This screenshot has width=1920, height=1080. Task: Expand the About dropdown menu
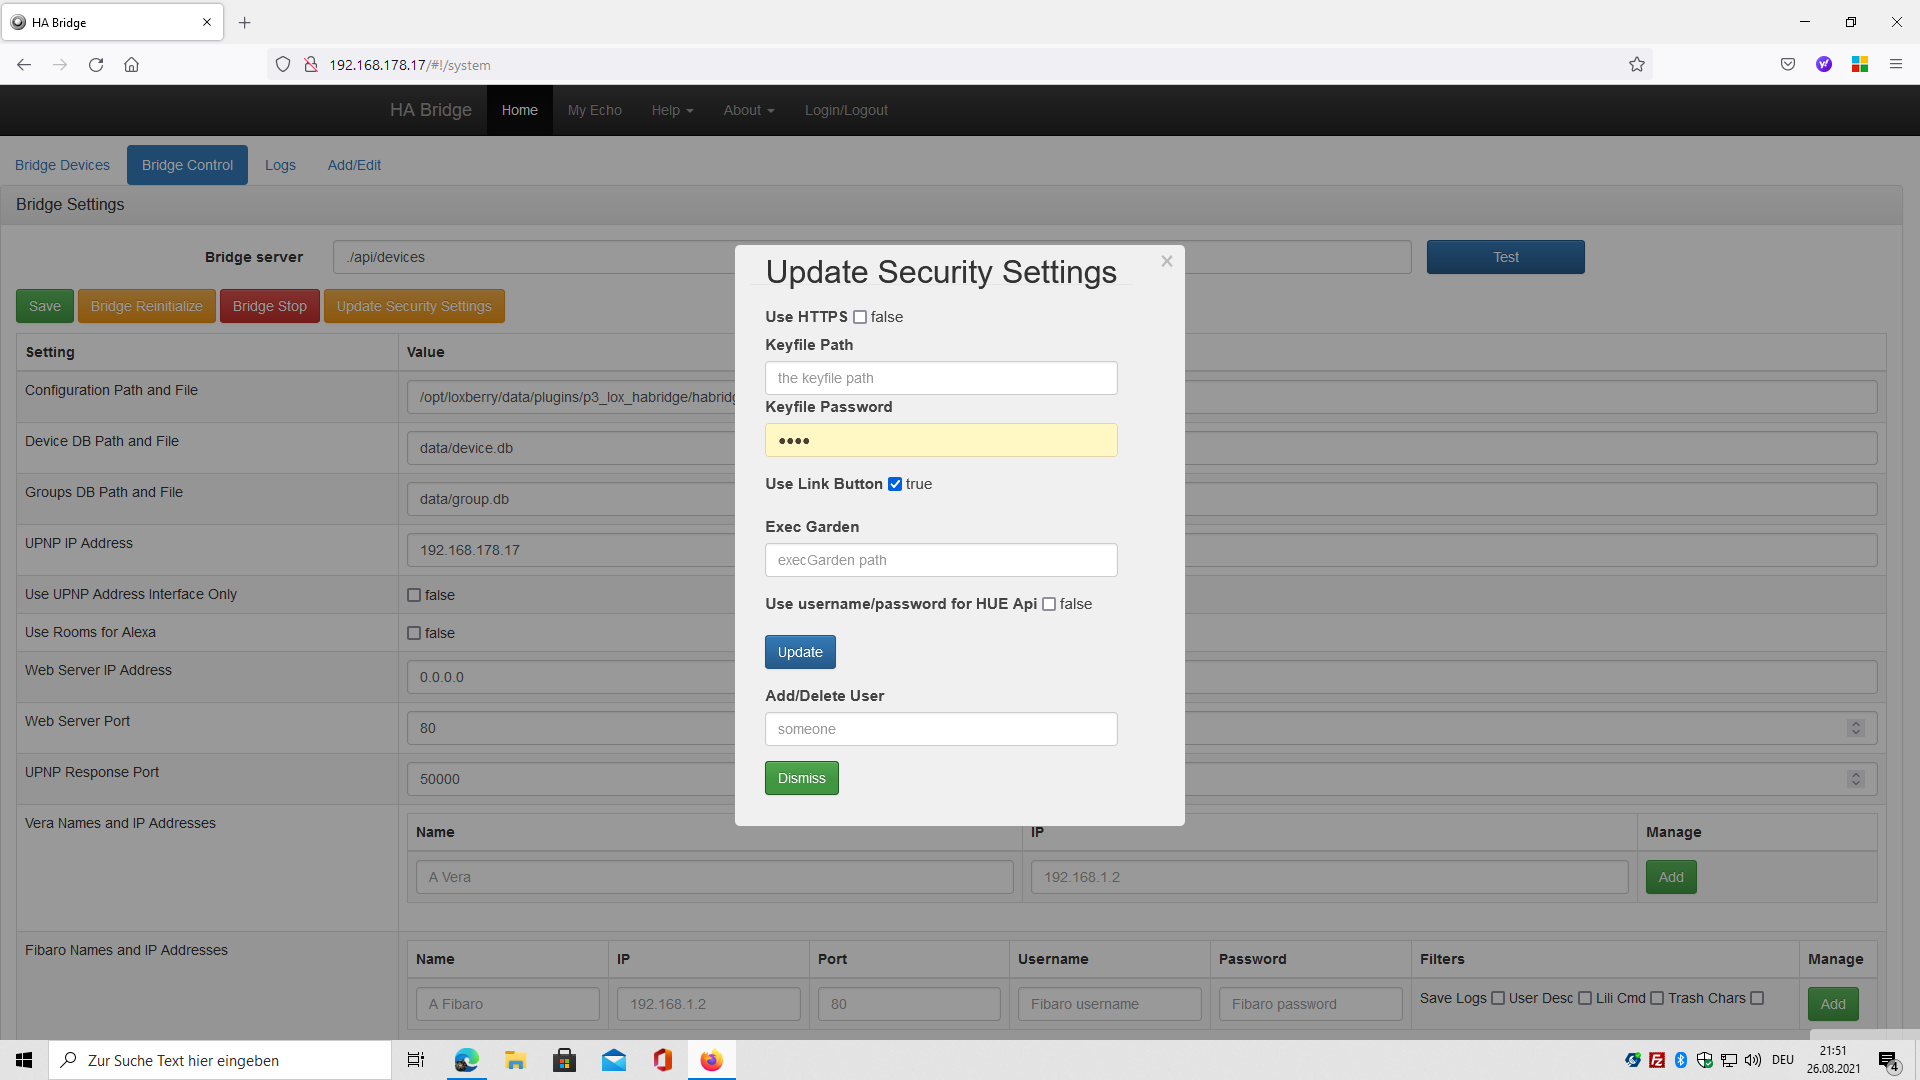(749, 110)
